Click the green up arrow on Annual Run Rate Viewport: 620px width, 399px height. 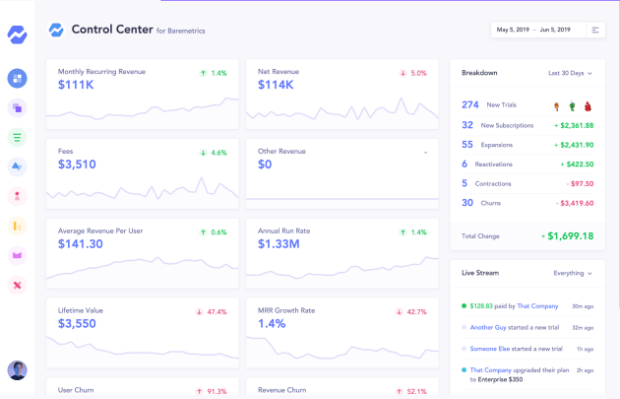pyautogui.click(x=403, y=233)
